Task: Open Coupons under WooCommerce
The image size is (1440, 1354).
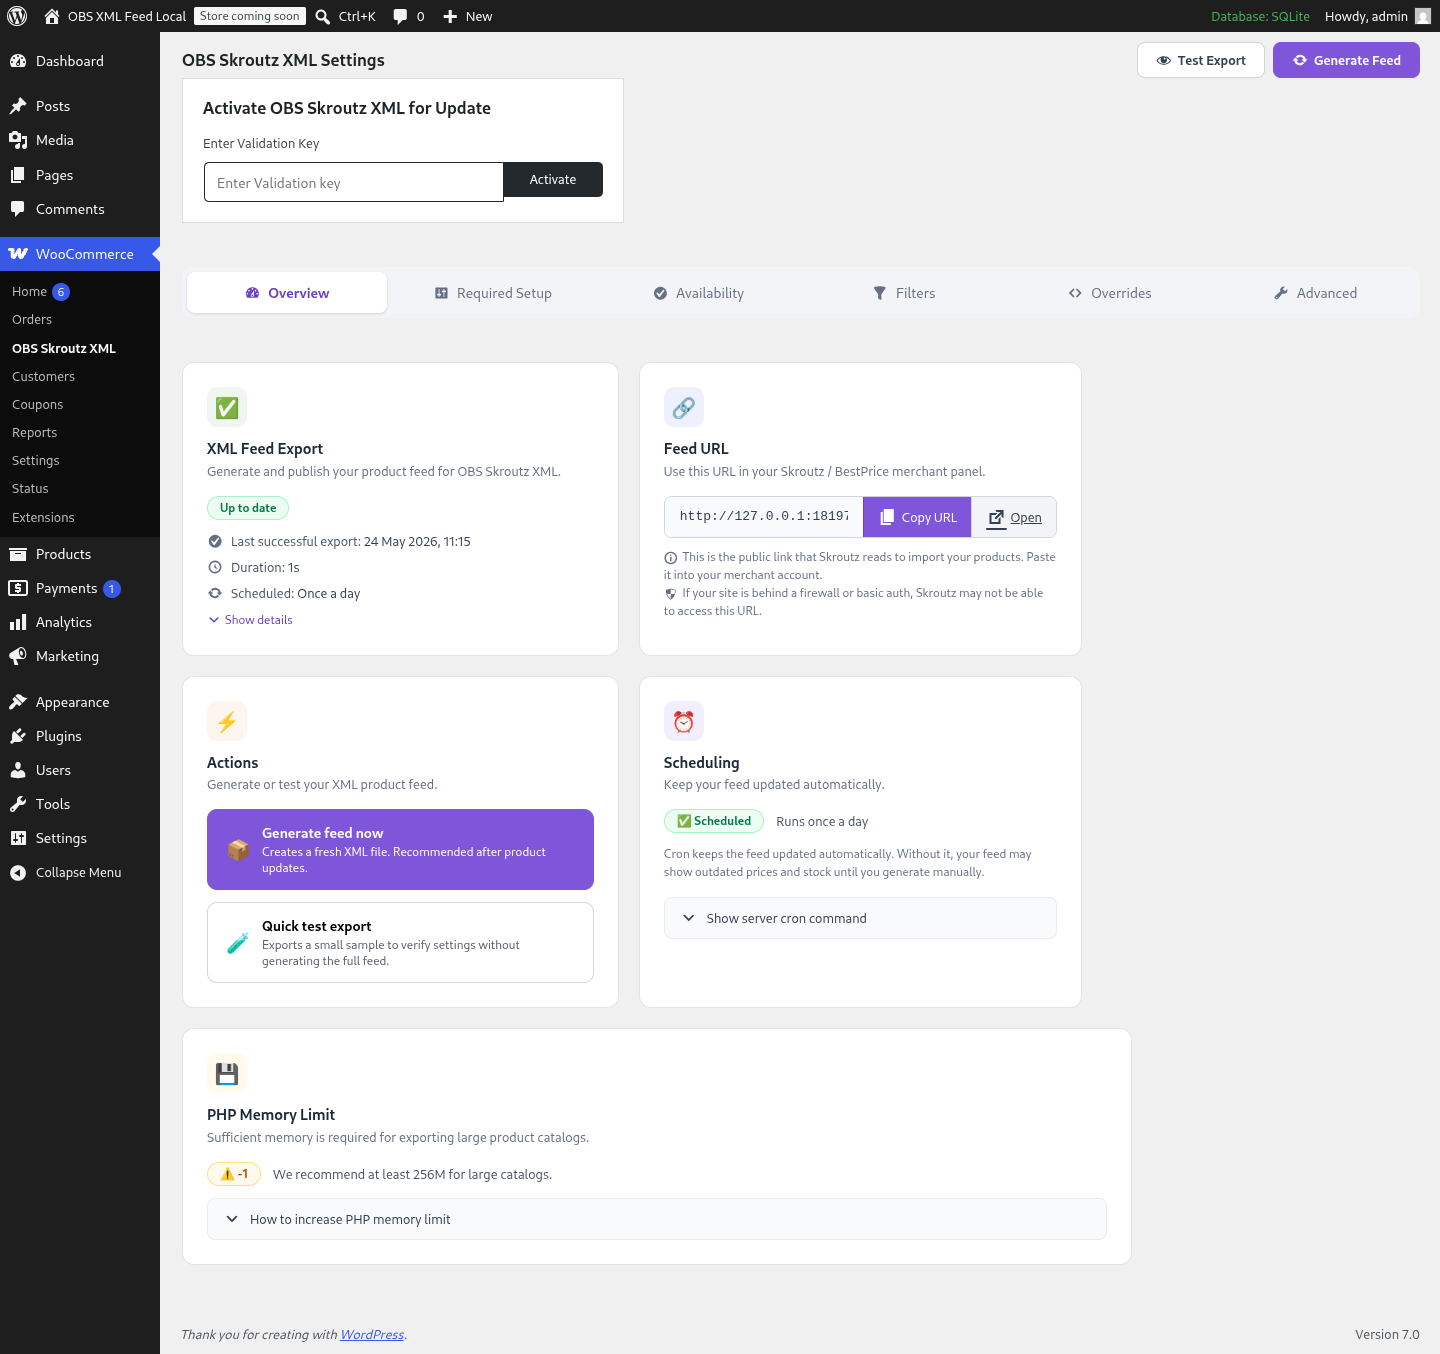Action: pyautogui.click(x=37, y=405)
